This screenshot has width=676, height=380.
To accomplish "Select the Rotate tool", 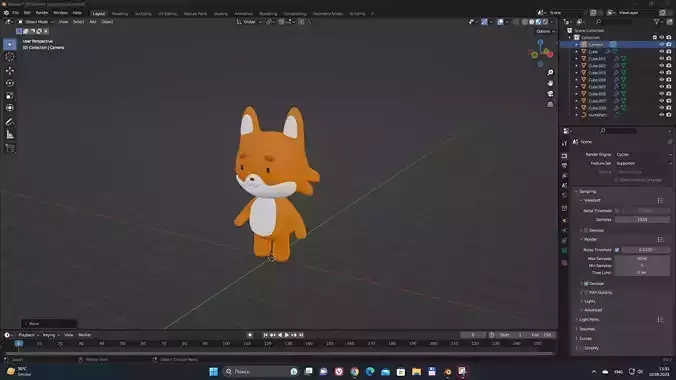I will click(9, 83).
